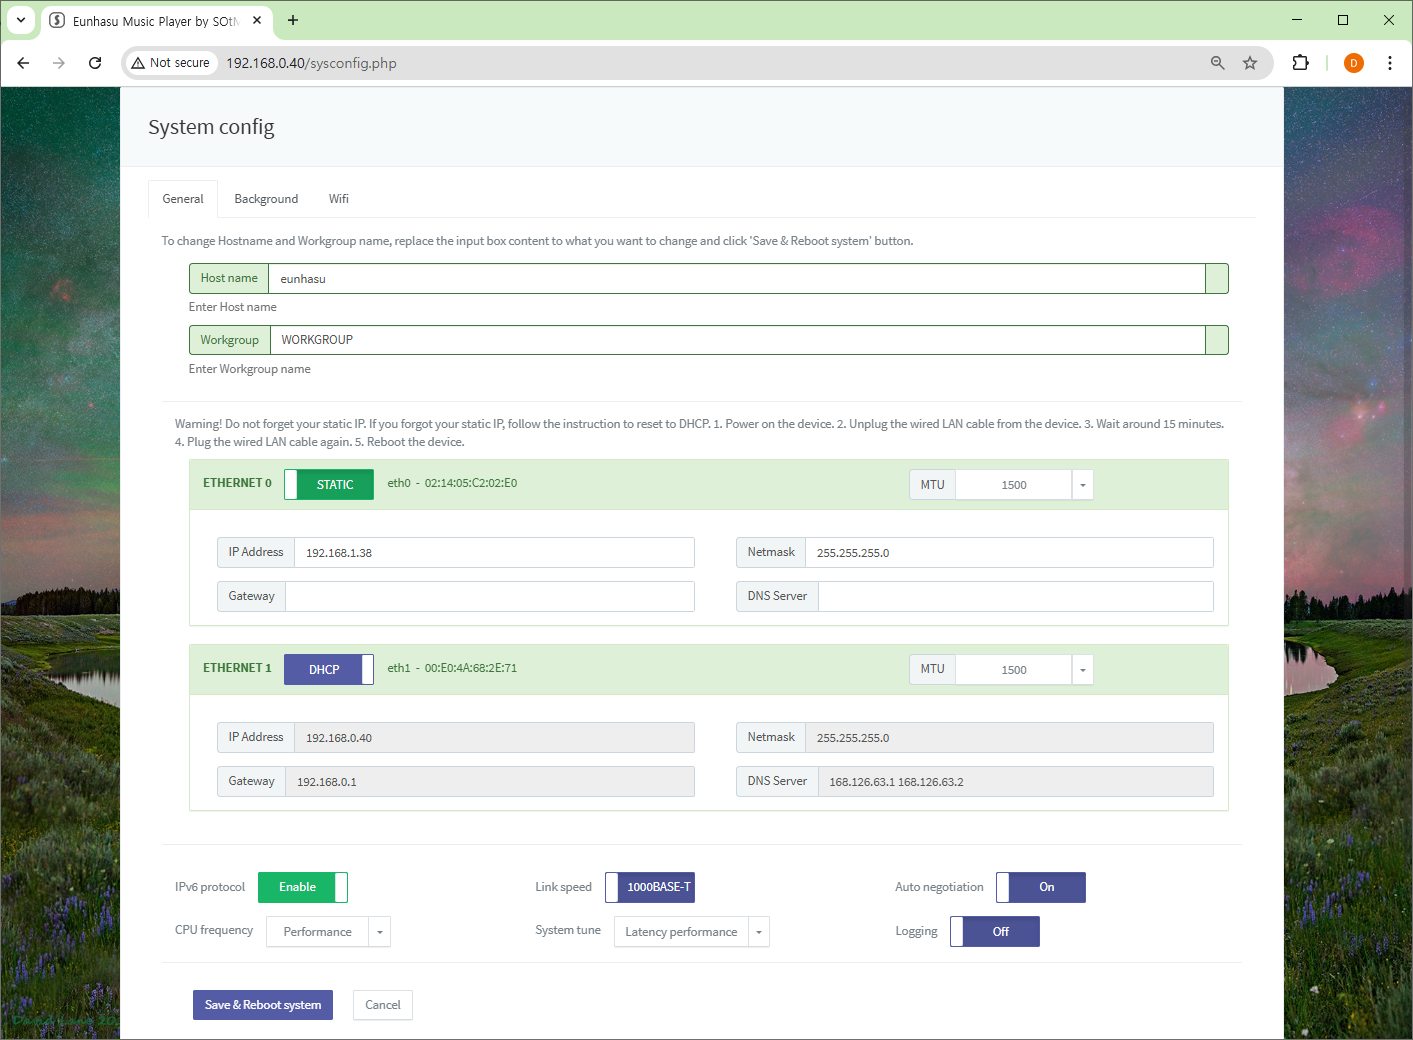Open the Wifi tab
Screen dimensions: 1413x1040
(339, 199)
